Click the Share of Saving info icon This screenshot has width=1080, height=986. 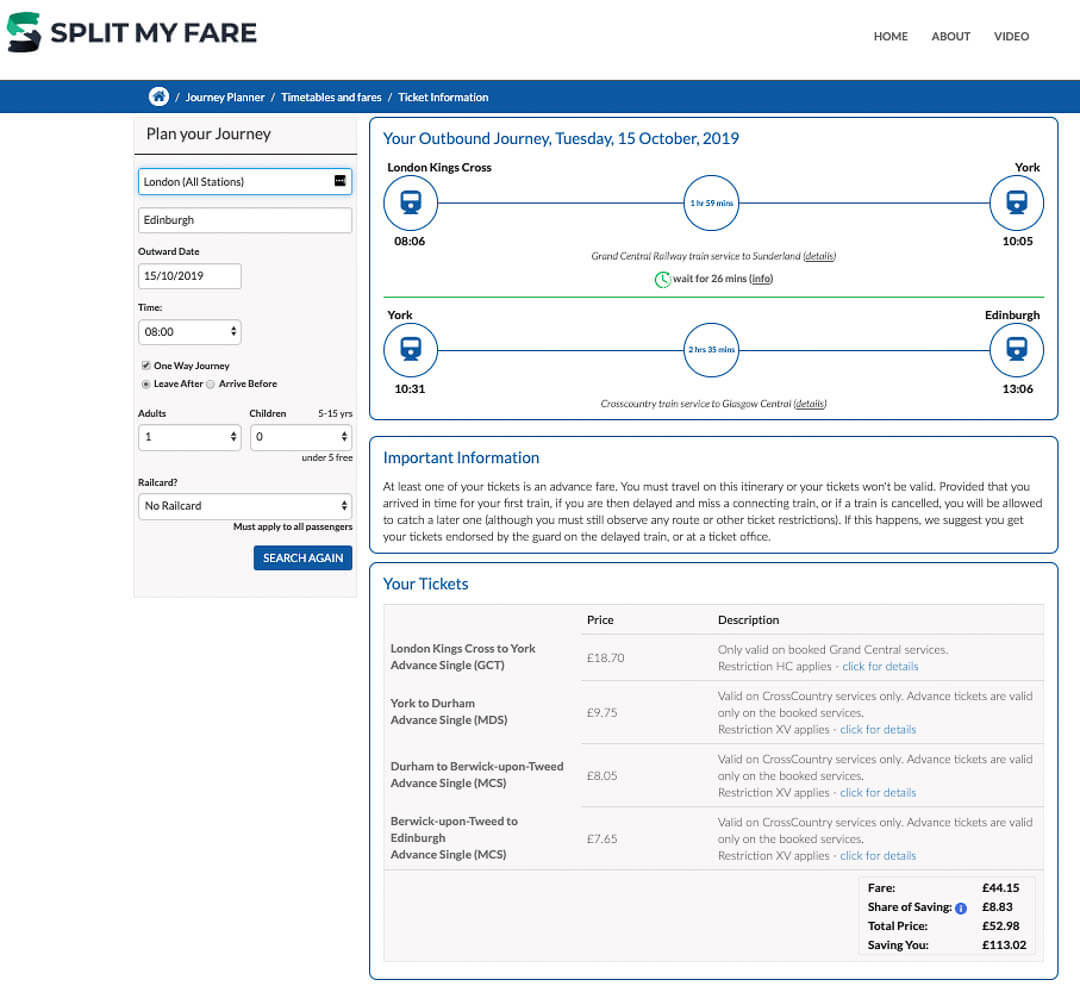click(x=961, y=908)
